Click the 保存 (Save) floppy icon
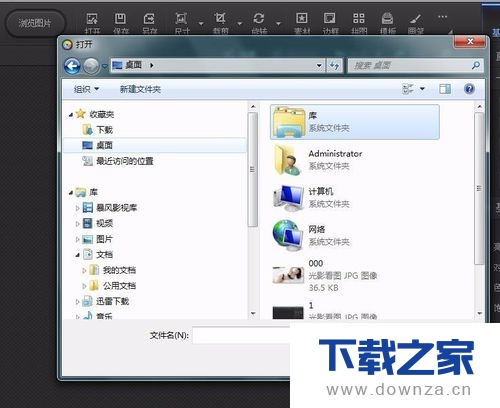500x408 pixels. (120, 19)
